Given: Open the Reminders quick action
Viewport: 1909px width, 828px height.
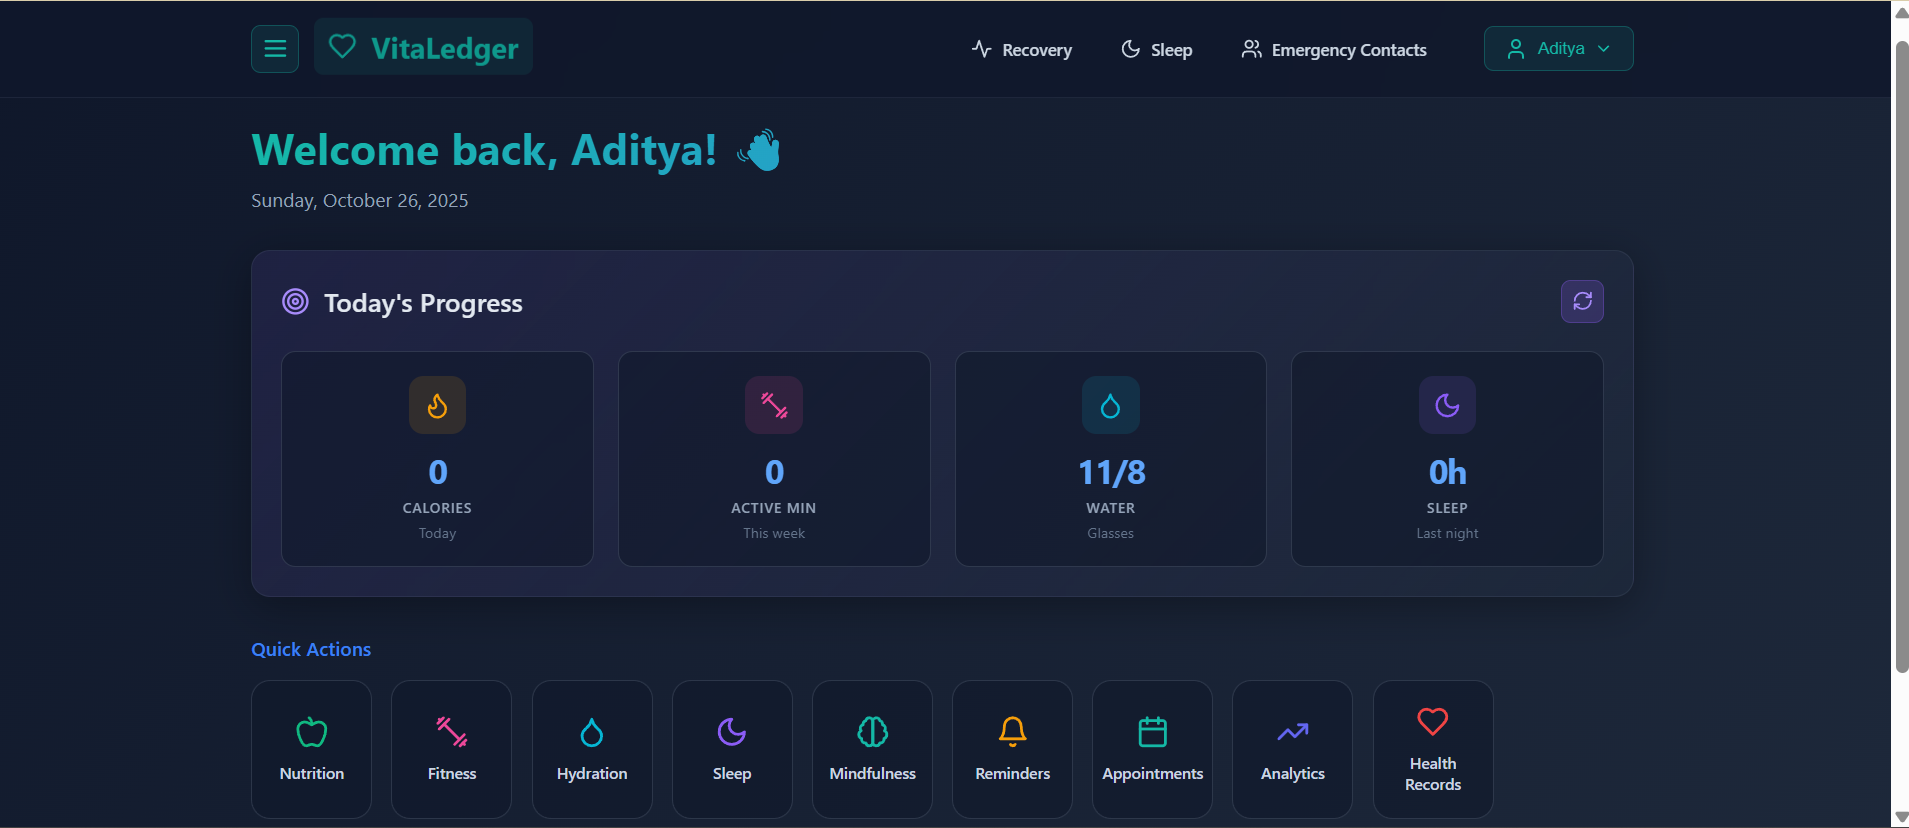Looking at the screenshot, I should click(1012, 749).
